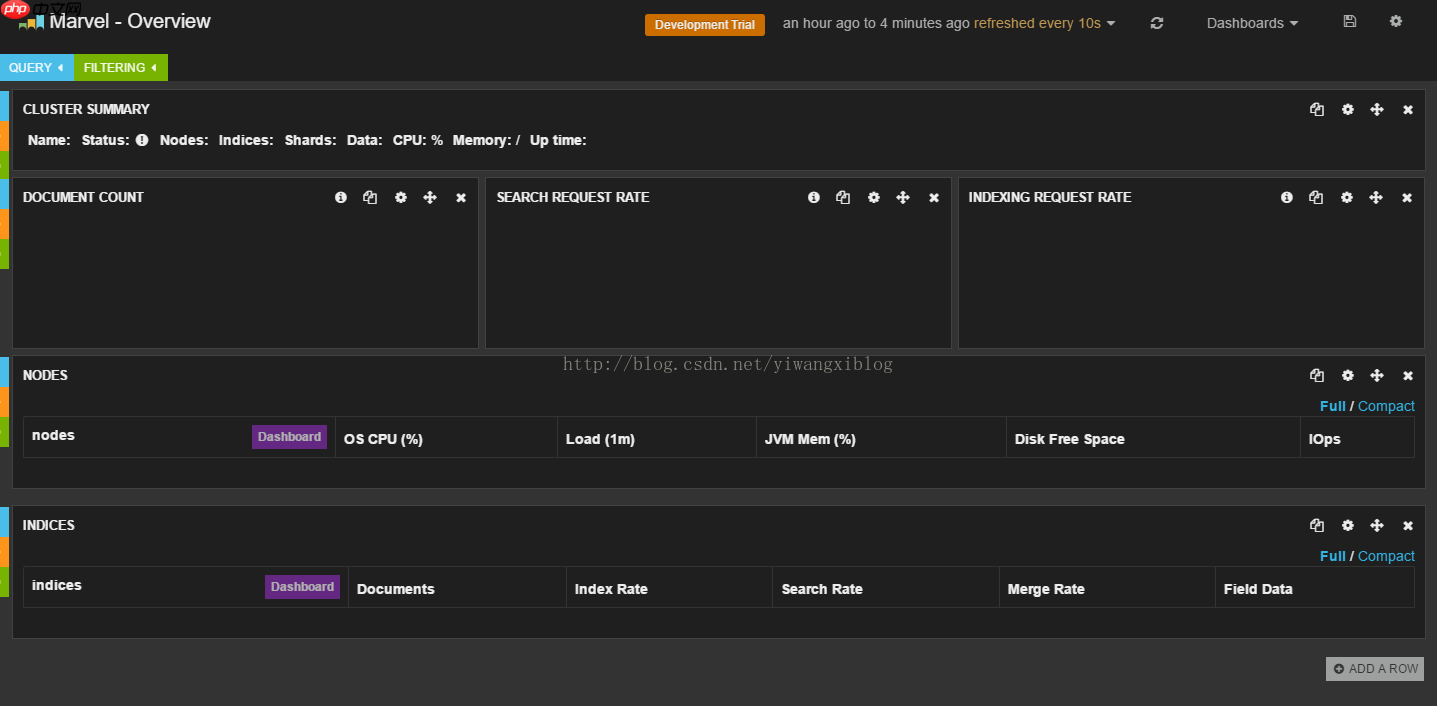Image resolution: width=1437 pixels, height=706 pixels.
Task: Click the orange row handle beside Cluster Summary
Action: [4, 136]
